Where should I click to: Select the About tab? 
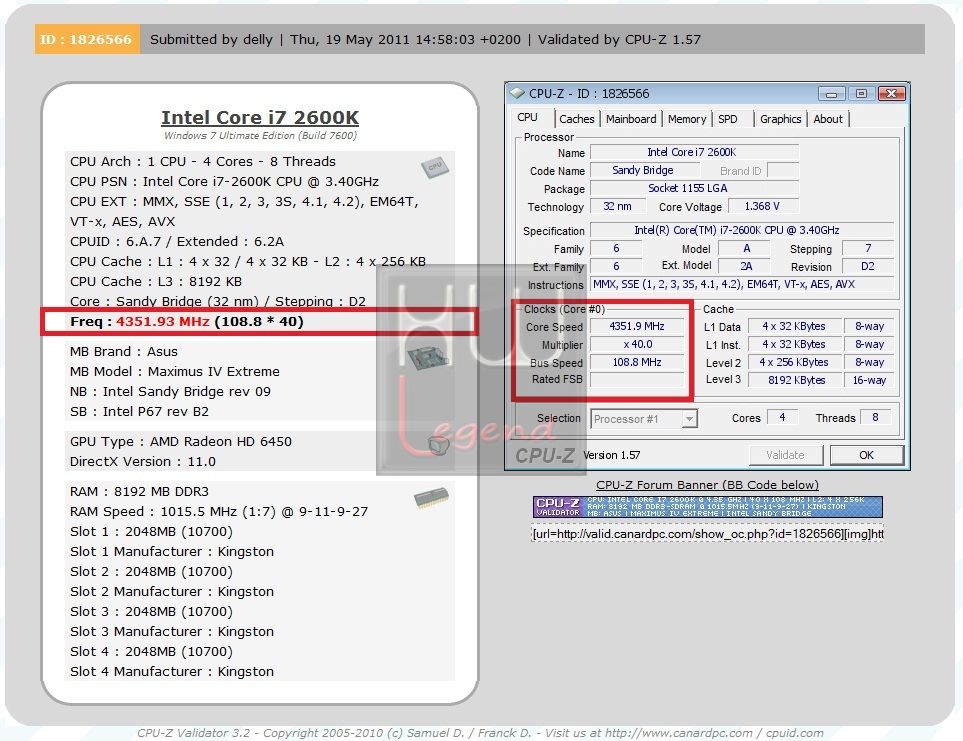tap(828, 119)
